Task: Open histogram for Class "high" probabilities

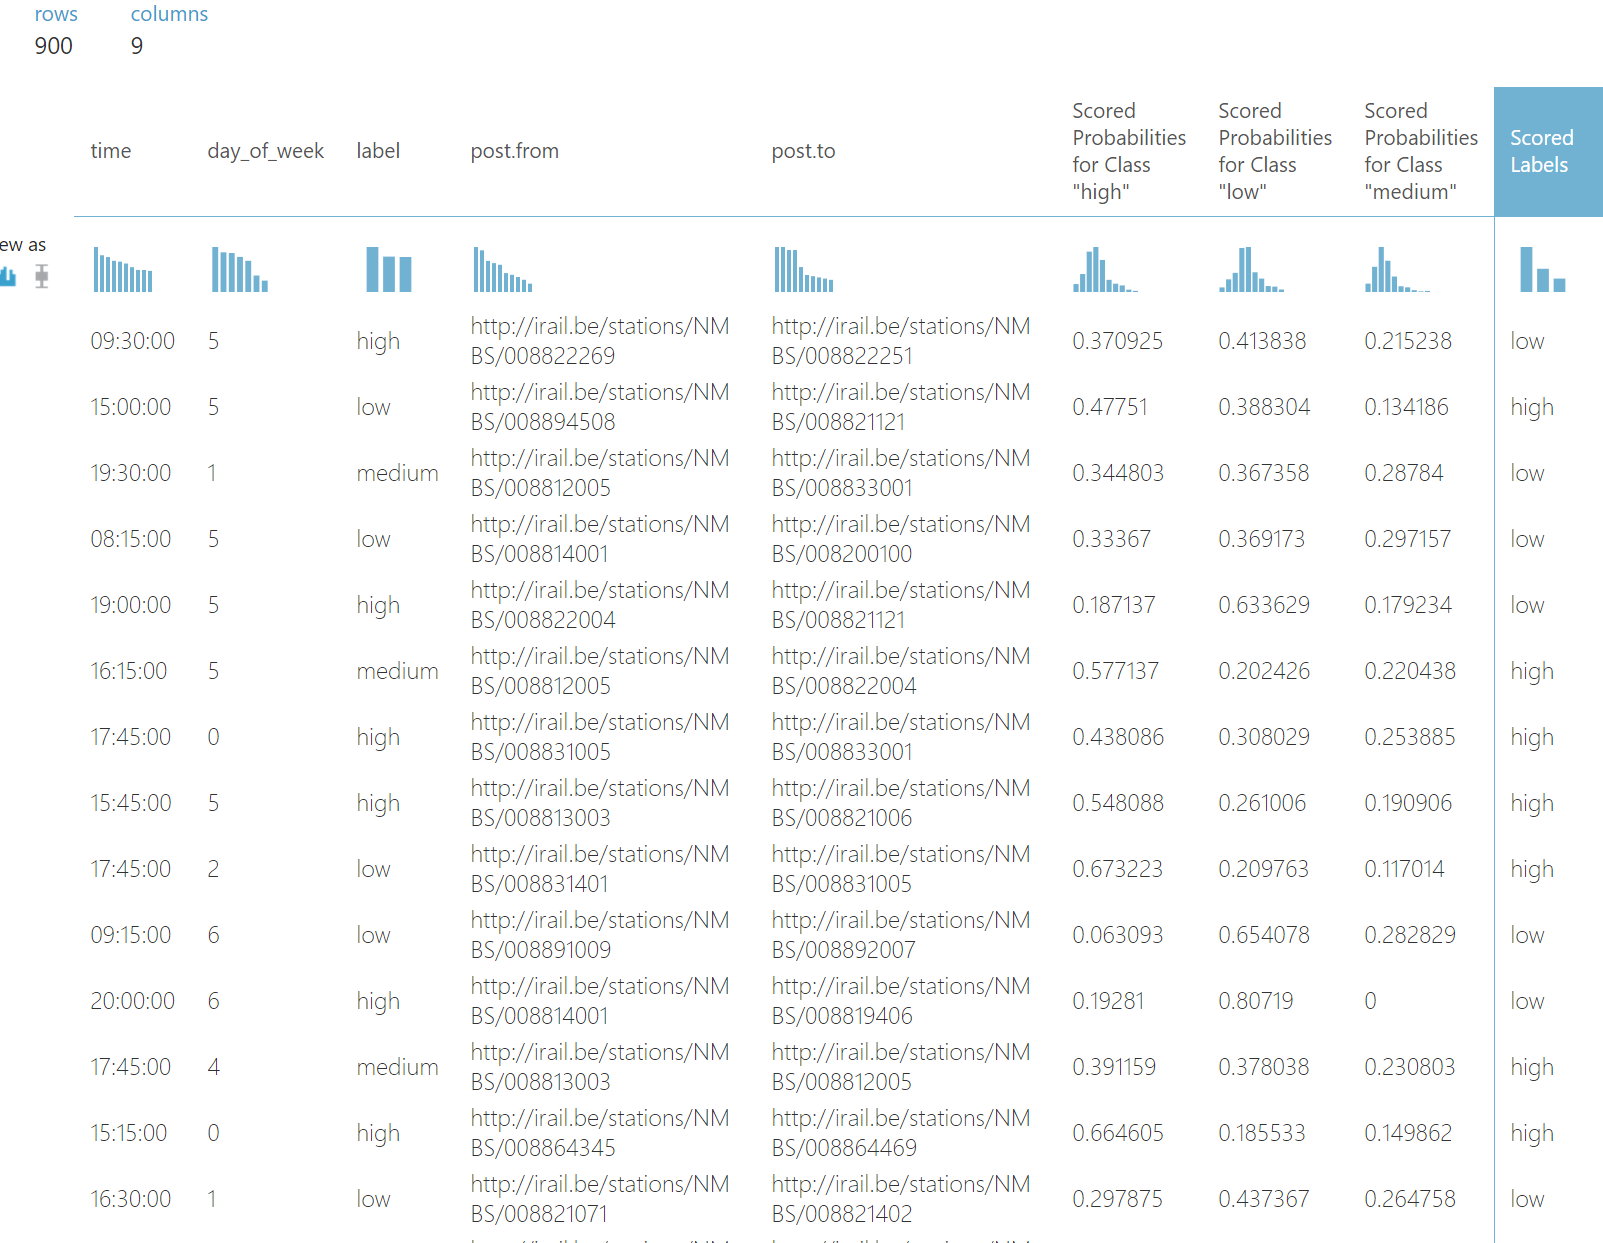Action: click(x=1104, y=269)
